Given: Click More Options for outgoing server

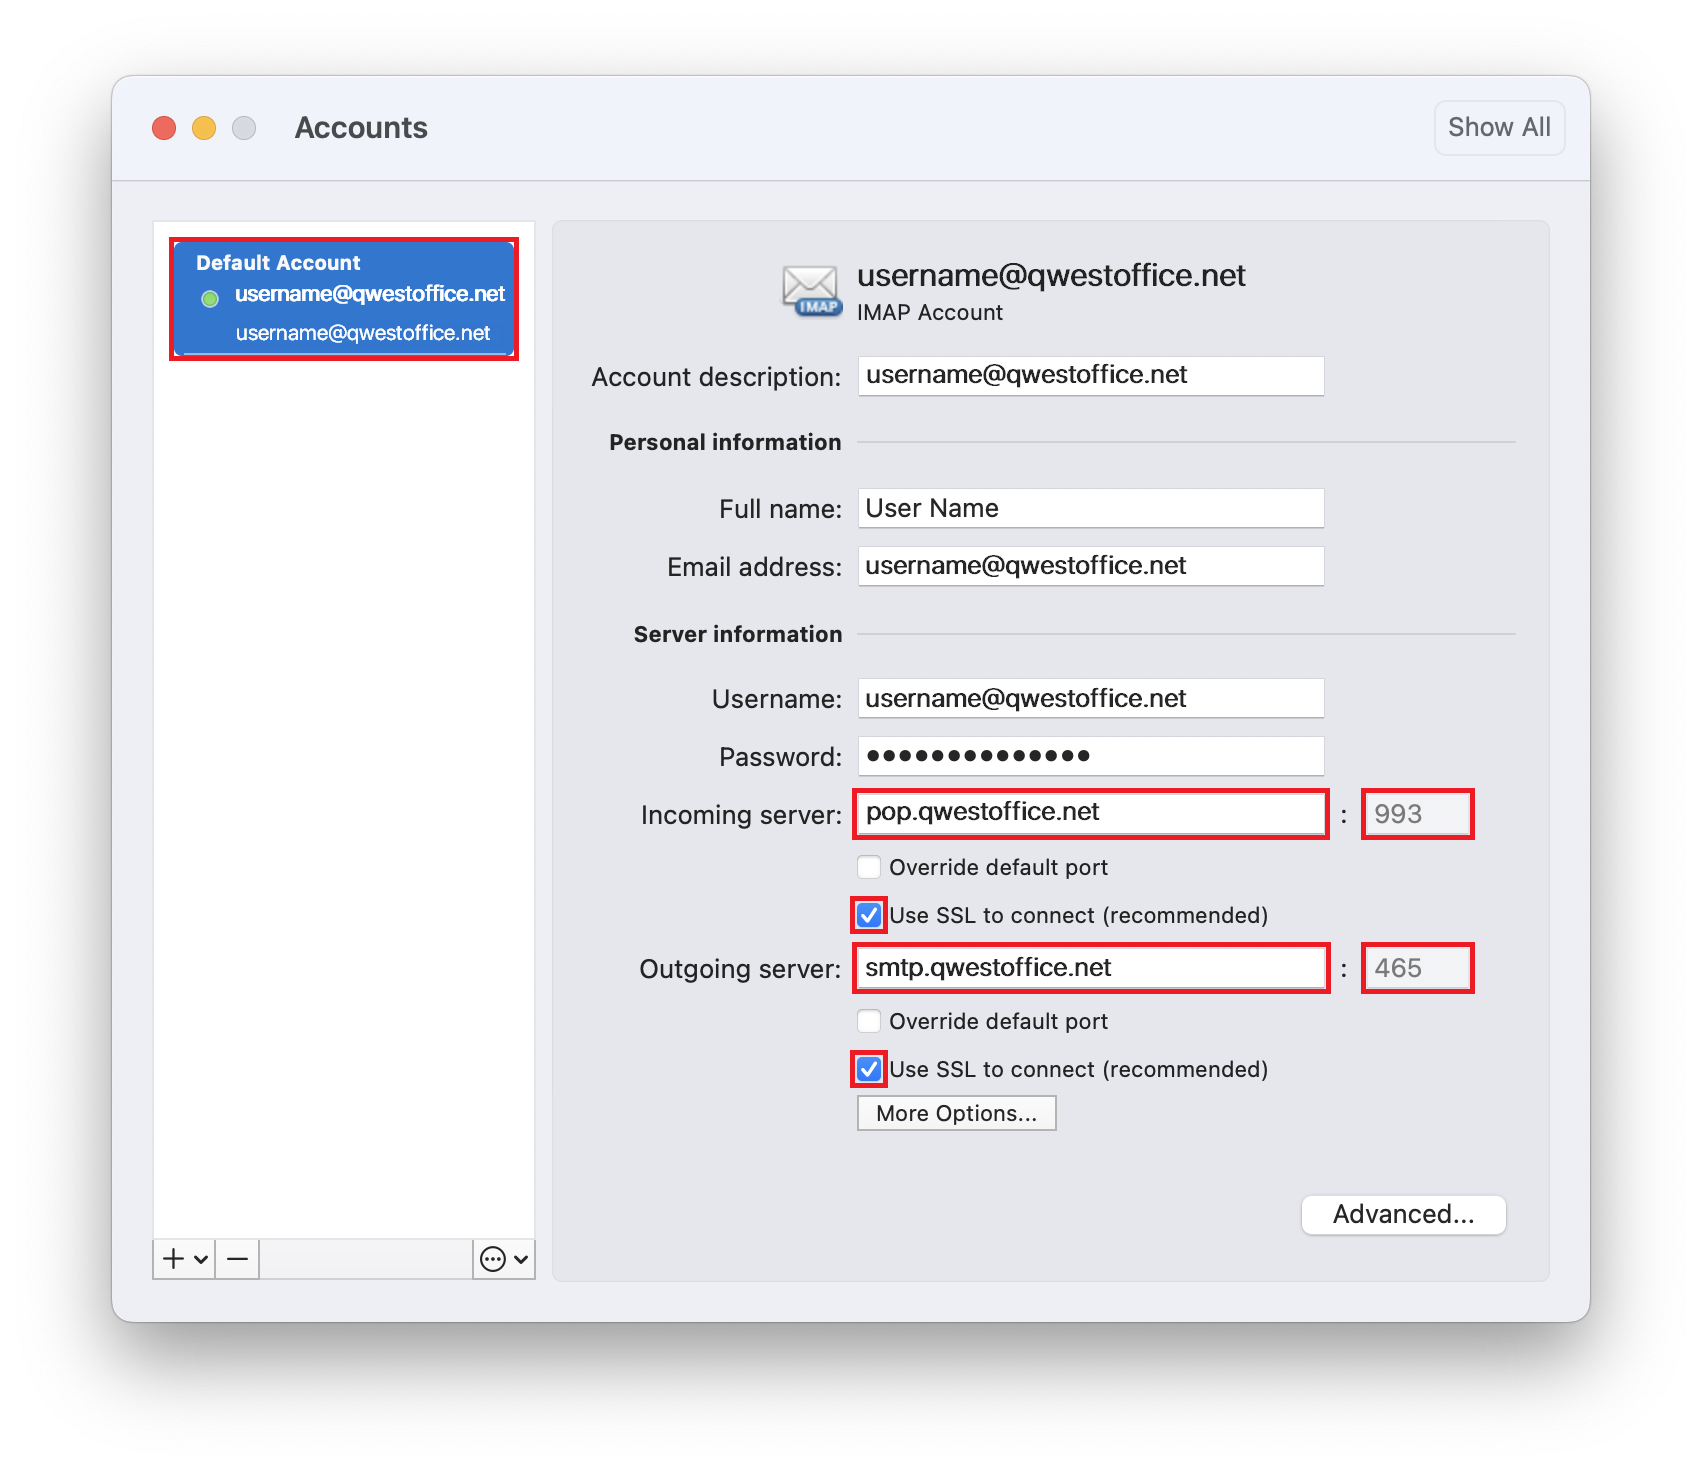Looking at the screenshot, I should pos(956,1113).
